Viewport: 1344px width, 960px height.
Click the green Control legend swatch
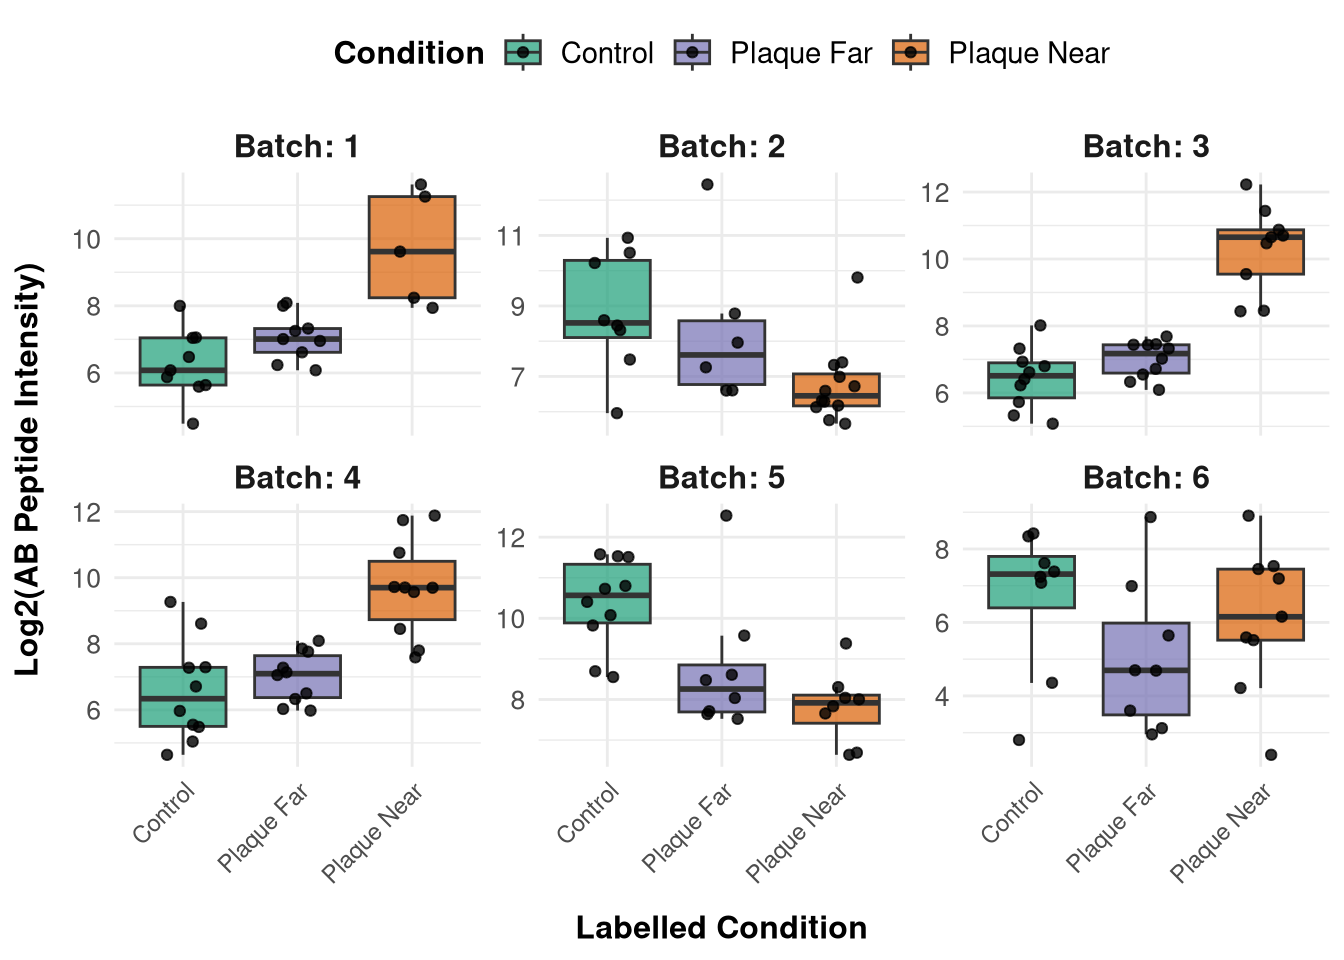pyautogui.click(x=523, y=53)
